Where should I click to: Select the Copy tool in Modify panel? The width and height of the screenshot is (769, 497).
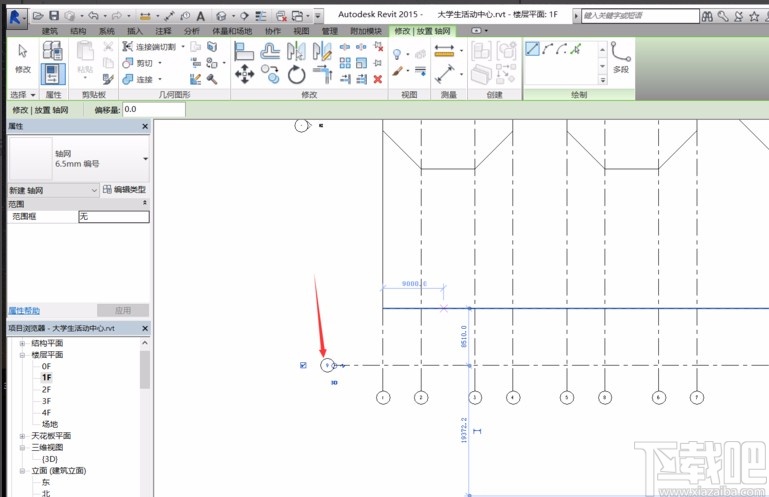click(x=270, y=74)
